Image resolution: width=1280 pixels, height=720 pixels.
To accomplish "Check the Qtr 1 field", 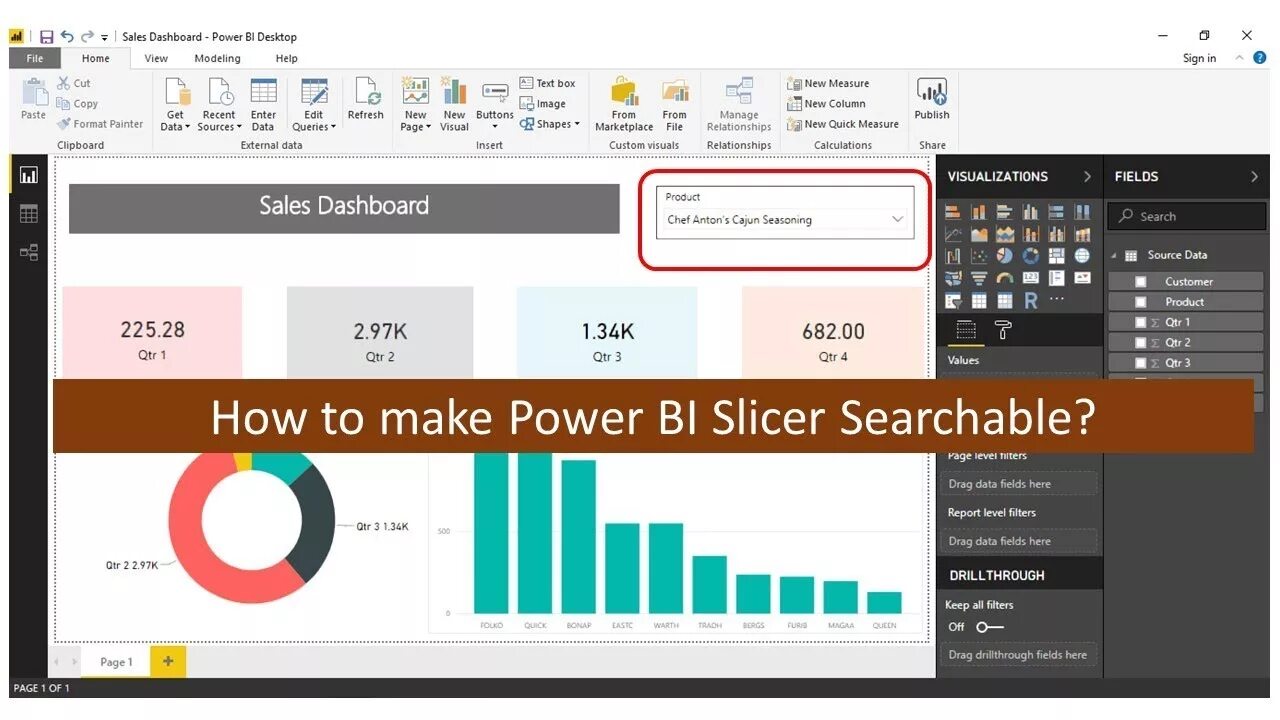I will [1140, 322].
